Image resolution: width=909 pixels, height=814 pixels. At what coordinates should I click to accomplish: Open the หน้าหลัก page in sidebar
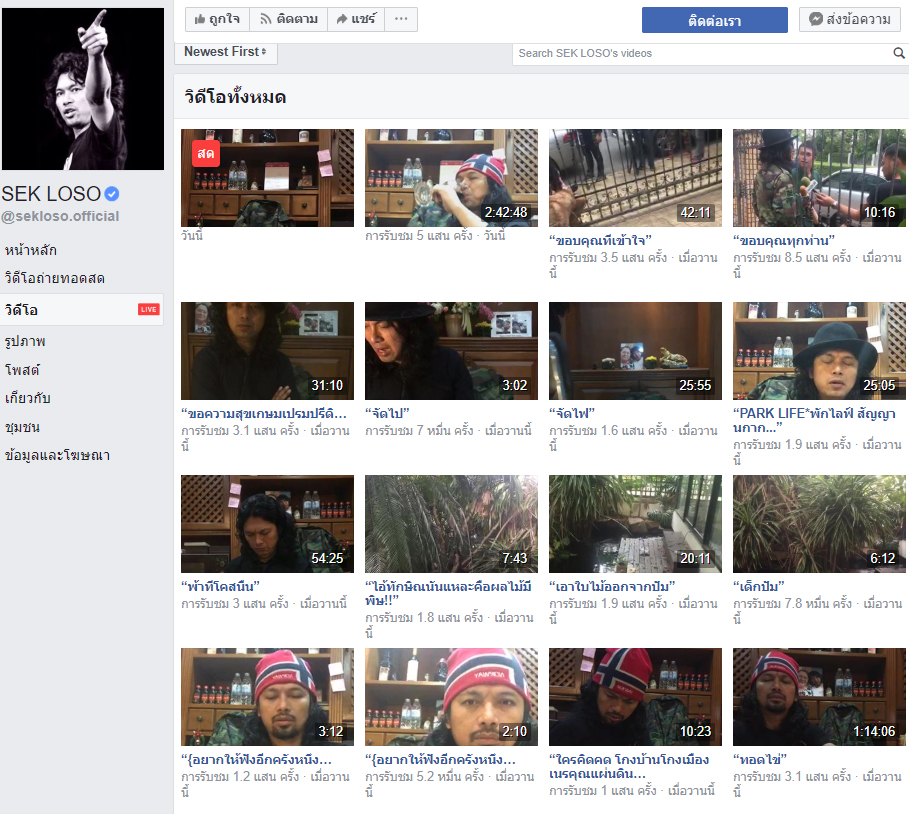click(x=31, y=249)
